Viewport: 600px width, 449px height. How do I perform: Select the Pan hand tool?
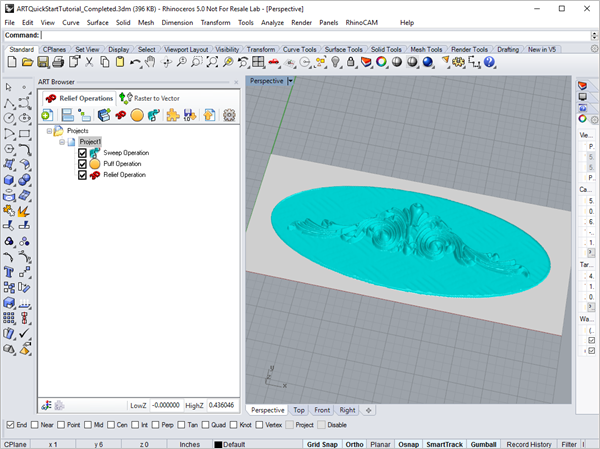click(x=150, y=62)
